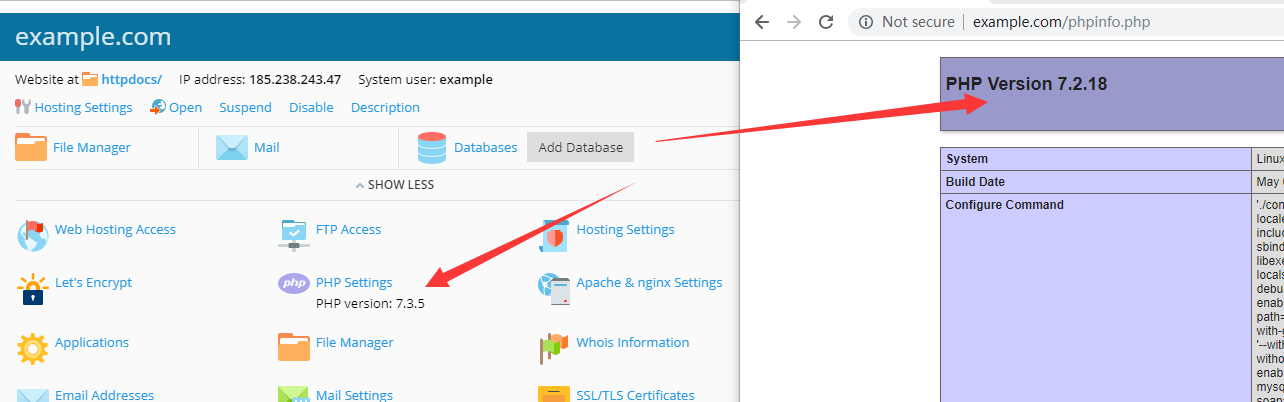Click the Databases stack icon
Viewport: 1284px width, 402px height.
(432, 147)
